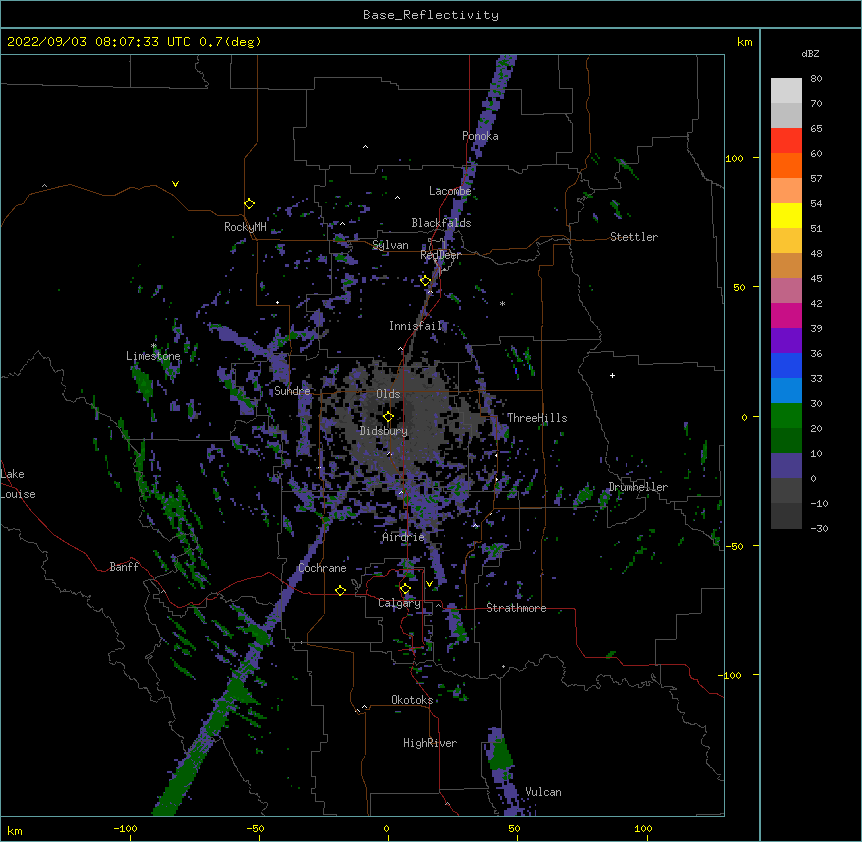The height and width of the screenshot is (842, 862).
Task: Select the yellow 51-54 dBZ legend swatch
Action: point(786,215)
